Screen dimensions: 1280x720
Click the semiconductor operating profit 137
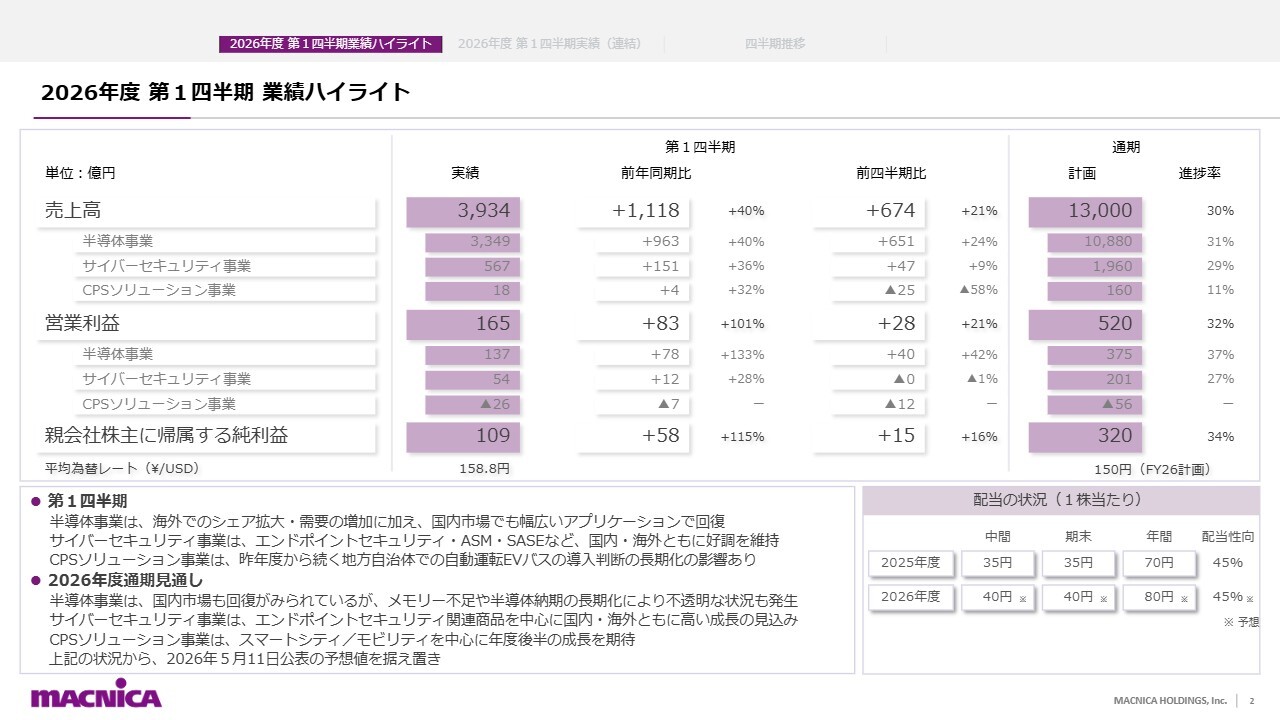pos(473,355)
